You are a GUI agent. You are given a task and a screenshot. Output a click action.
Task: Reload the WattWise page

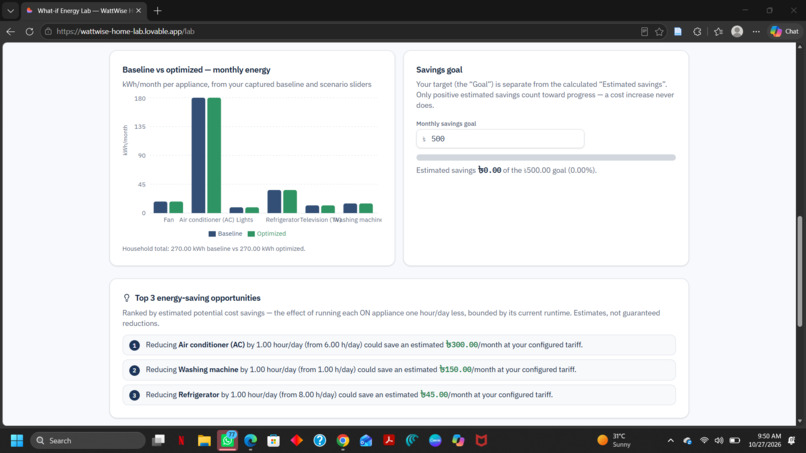click(x=29, y=31)
